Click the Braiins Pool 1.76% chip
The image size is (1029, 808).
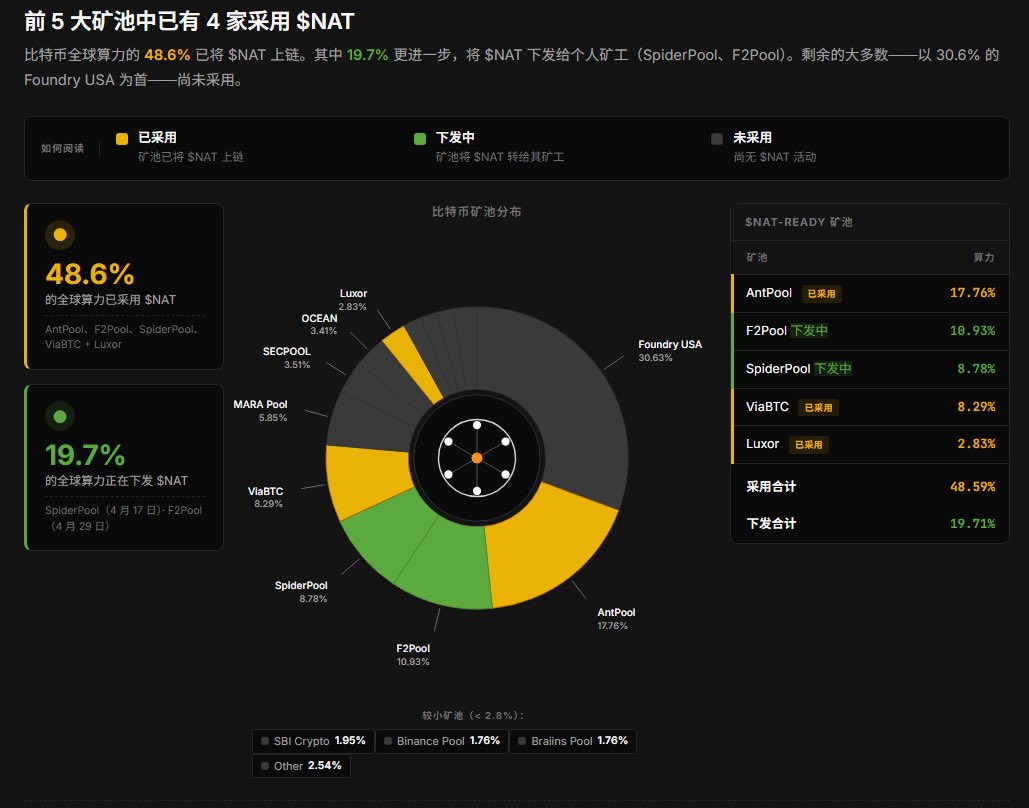(x=573, y=741)
